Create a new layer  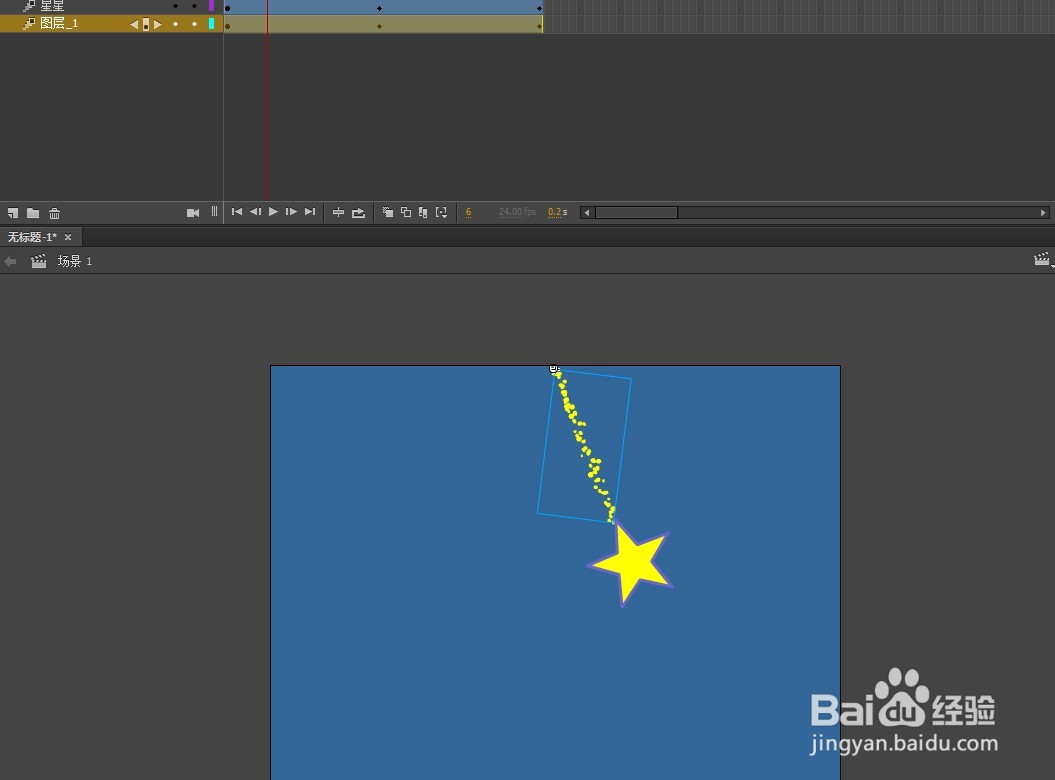coord(12,212)
